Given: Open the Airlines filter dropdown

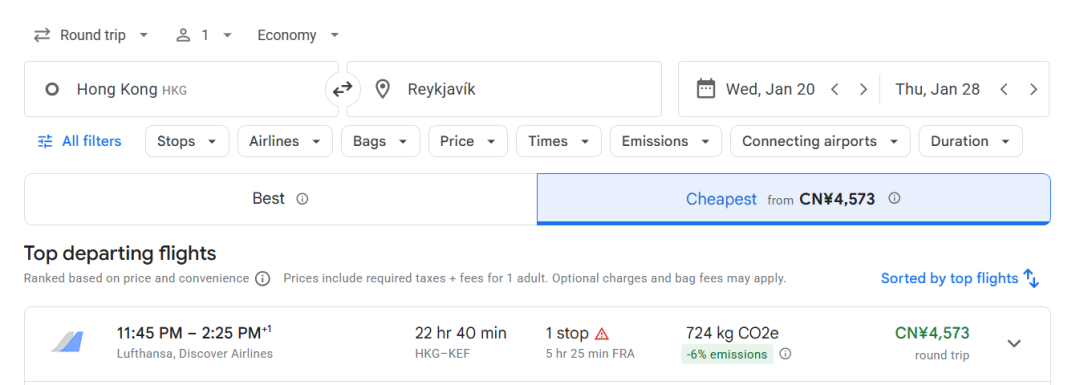Looking at the screenshot, I should pos(285,141).
